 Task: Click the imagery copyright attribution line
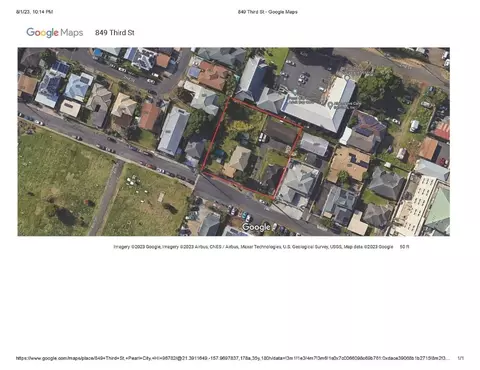[x=253, y=247]
